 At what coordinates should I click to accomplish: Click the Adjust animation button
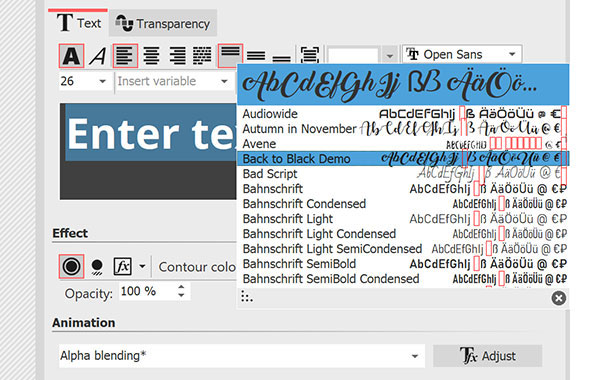[x=488, y=356]
